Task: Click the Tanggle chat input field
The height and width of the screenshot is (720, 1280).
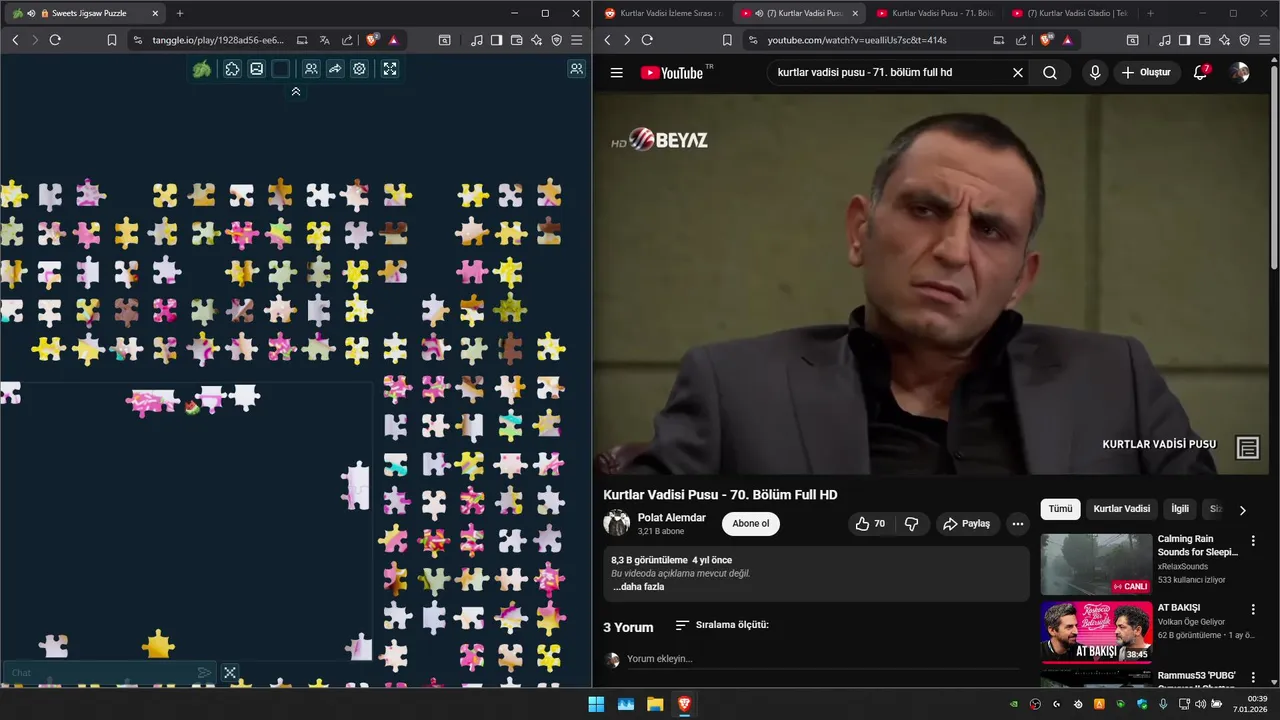Action: (100, 673)
